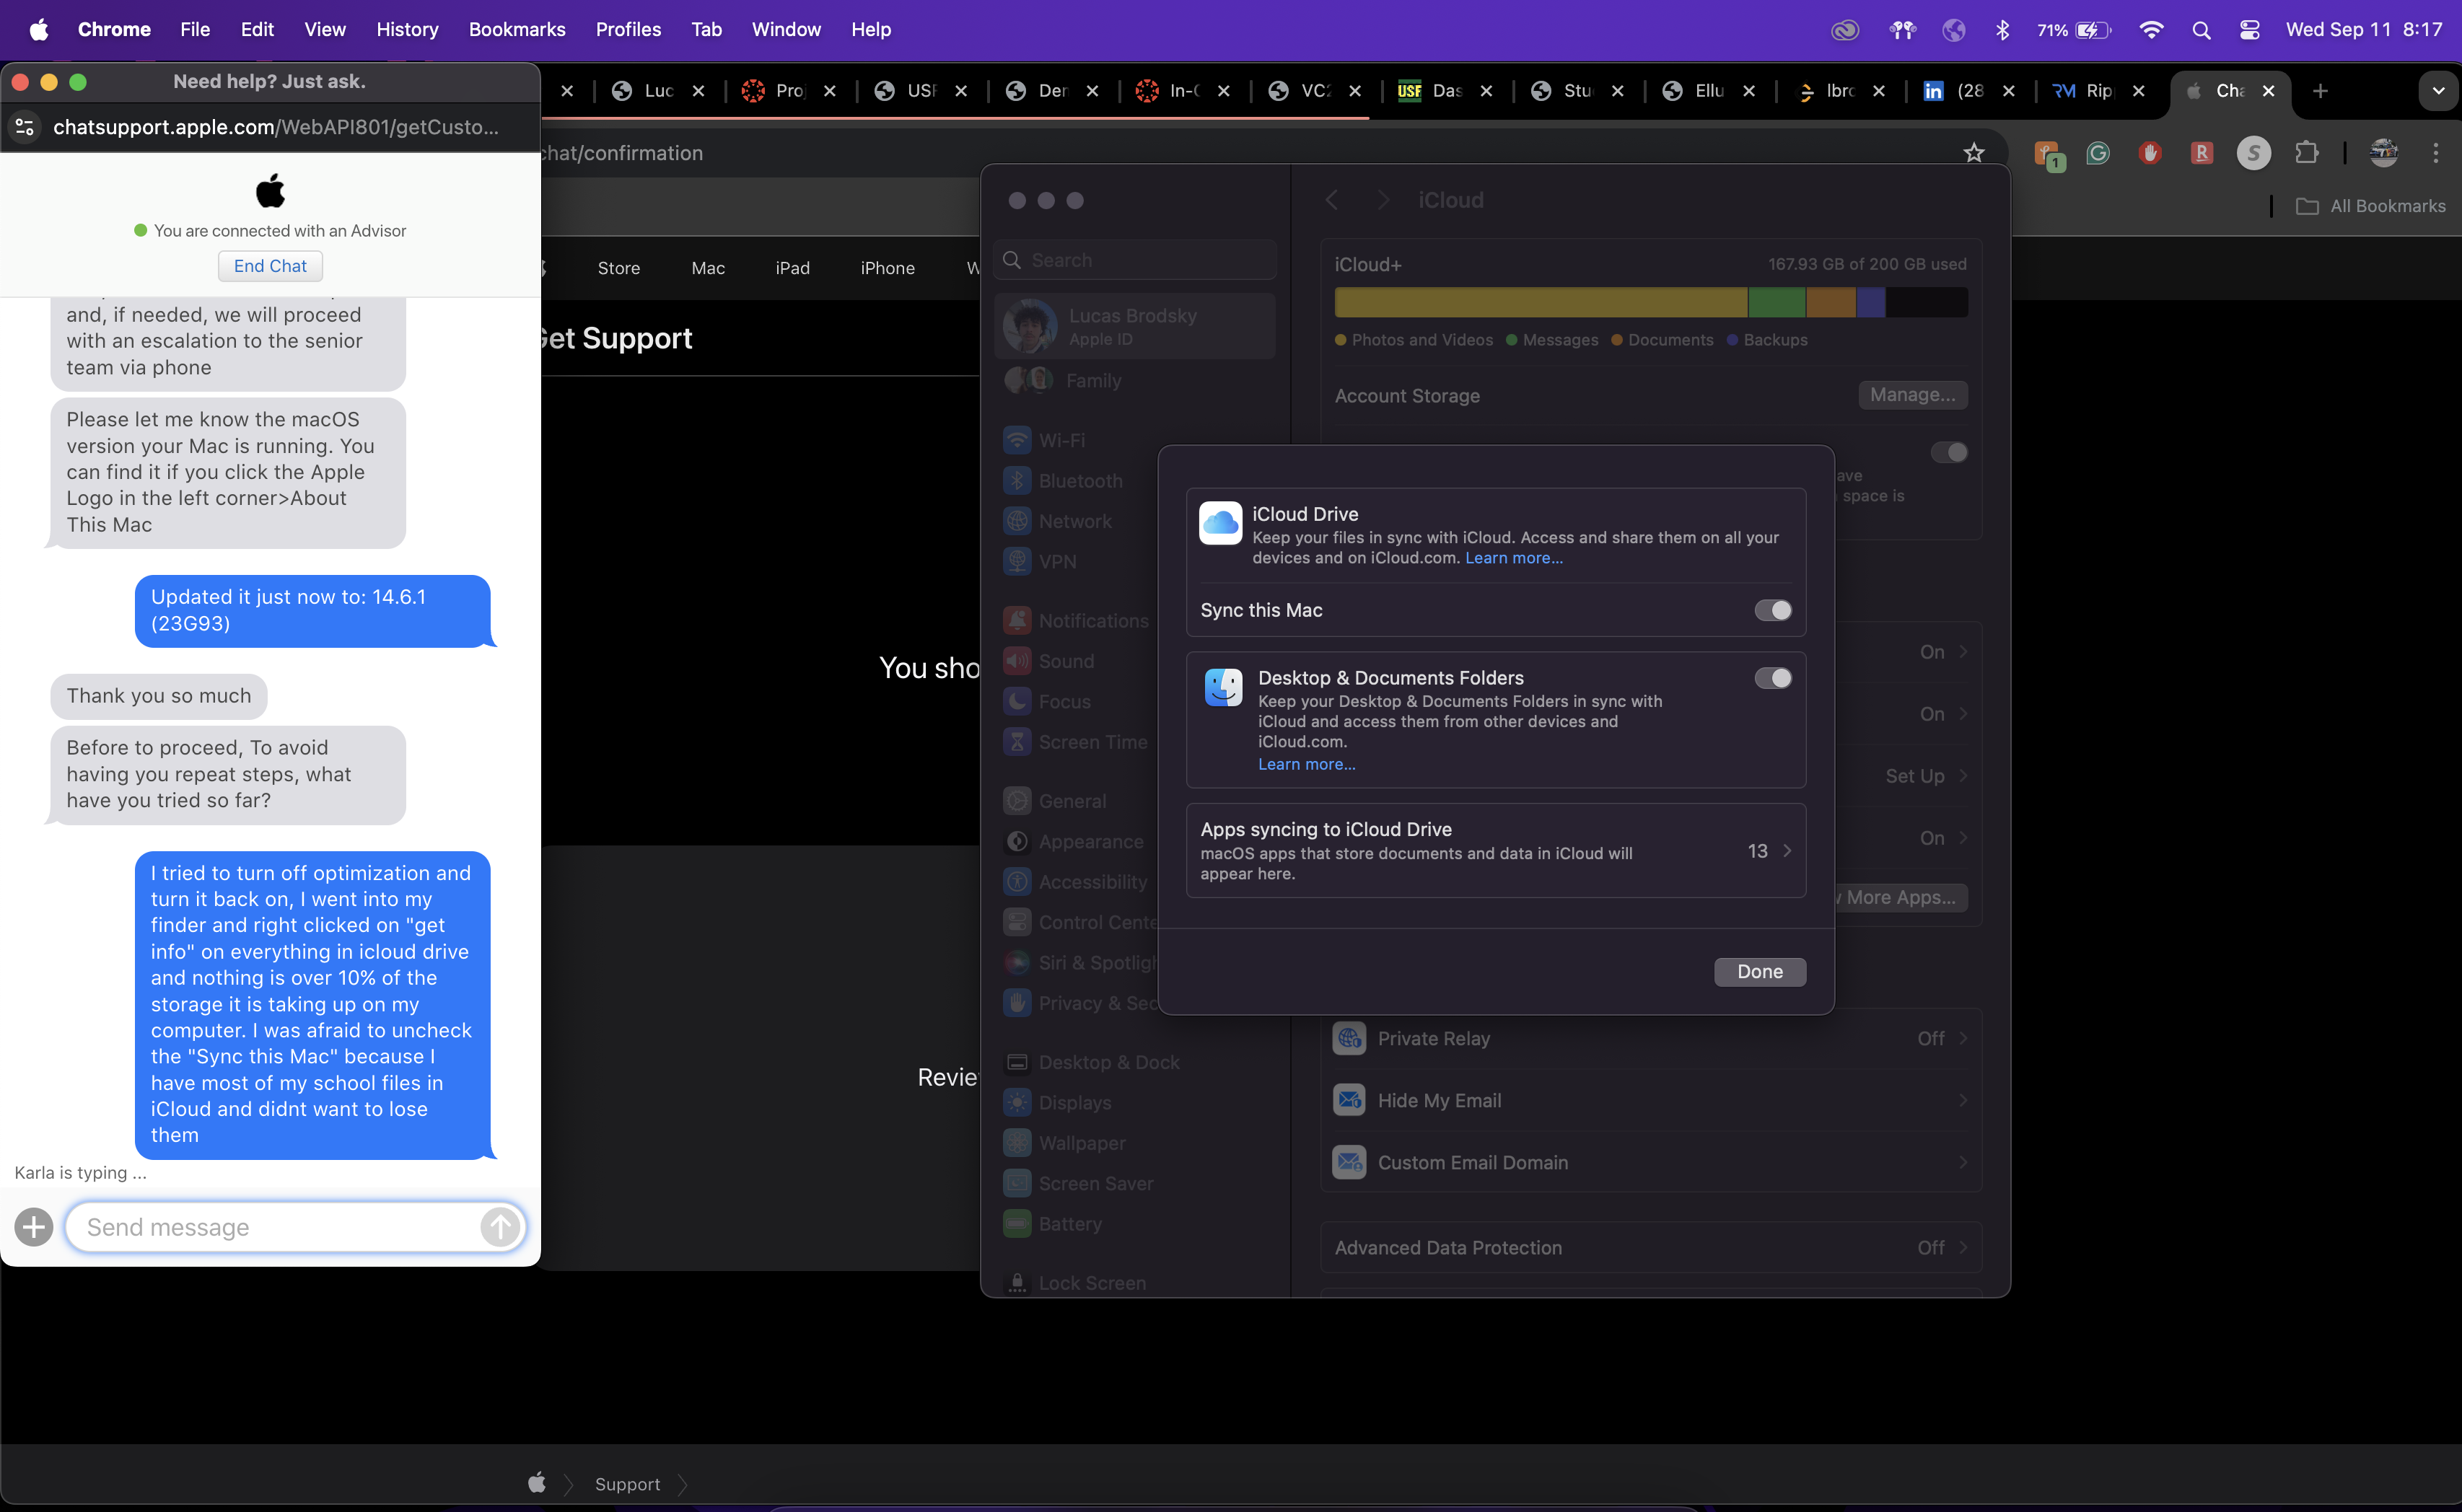Image resolution: width=2462 pixels, height=1512 pixels.
Task: Open the Apple menu
Action: [39, 29]
